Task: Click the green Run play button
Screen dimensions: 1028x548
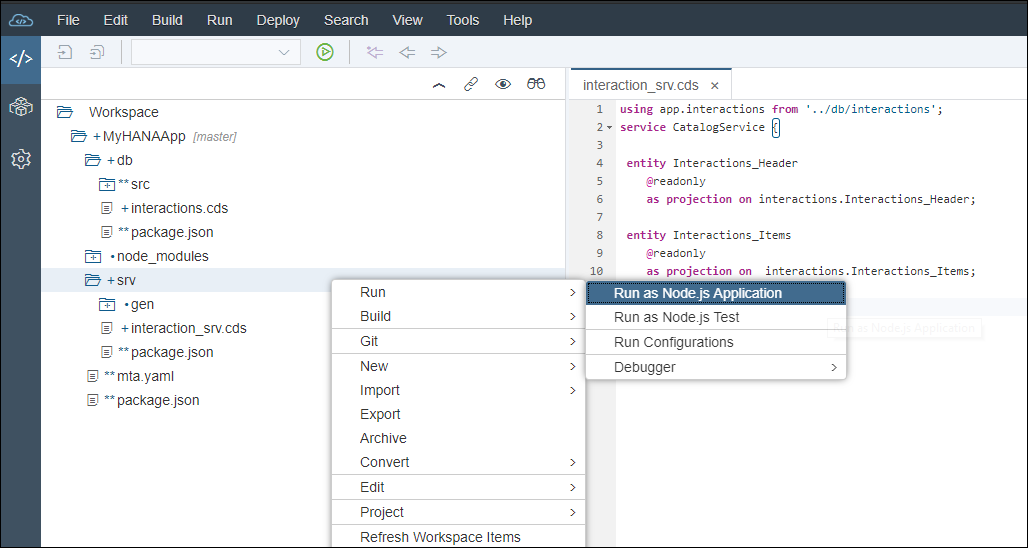Action: click(x=325, y=52)
